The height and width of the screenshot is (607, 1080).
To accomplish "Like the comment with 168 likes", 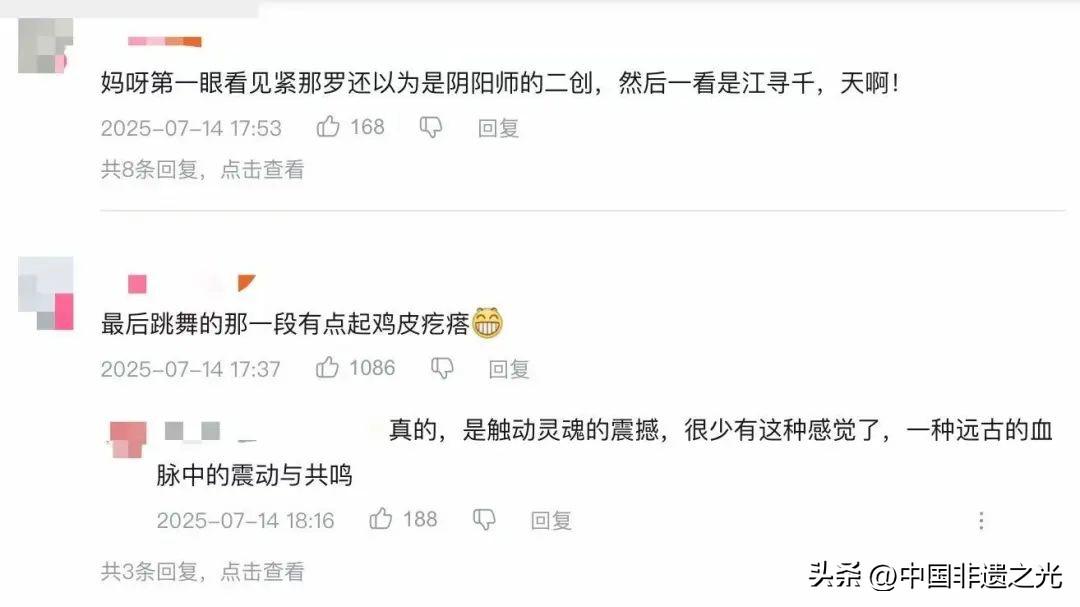I will [x=328, y=127].
